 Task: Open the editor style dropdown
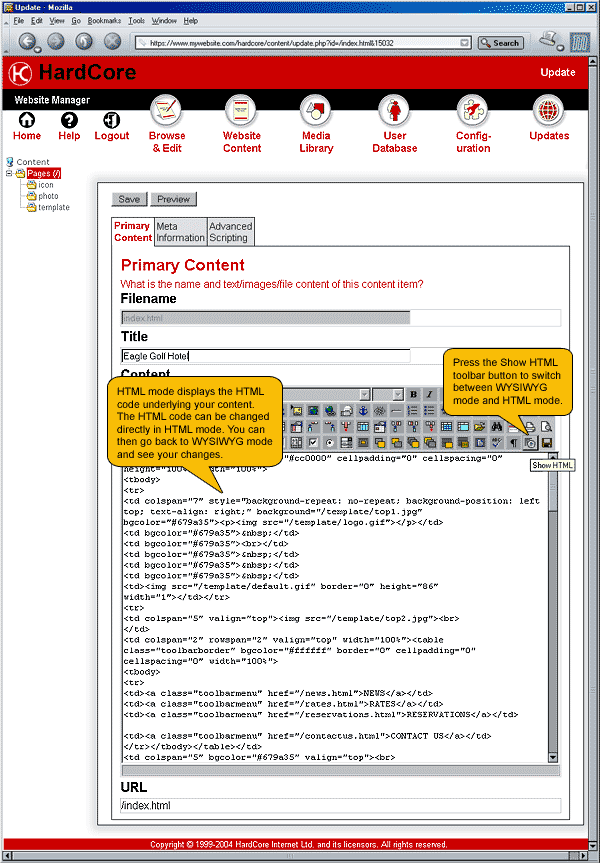pos(364,394)
